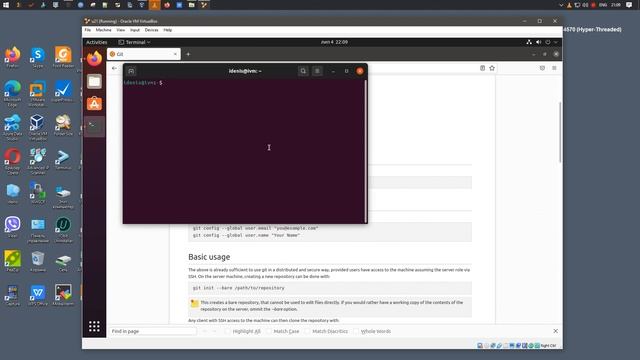Click the Find in page input field

(x=152, y=331)
